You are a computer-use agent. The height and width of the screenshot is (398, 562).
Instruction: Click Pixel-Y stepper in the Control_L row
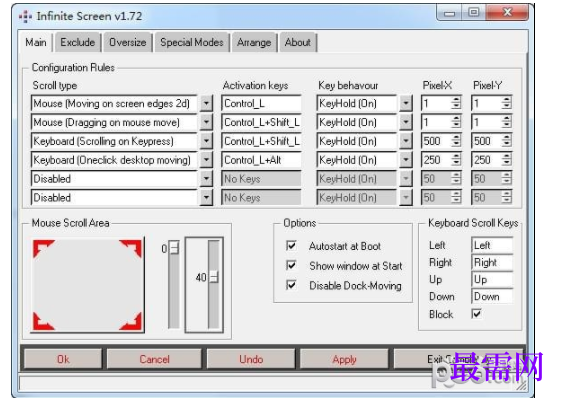(x=506, y=104)
